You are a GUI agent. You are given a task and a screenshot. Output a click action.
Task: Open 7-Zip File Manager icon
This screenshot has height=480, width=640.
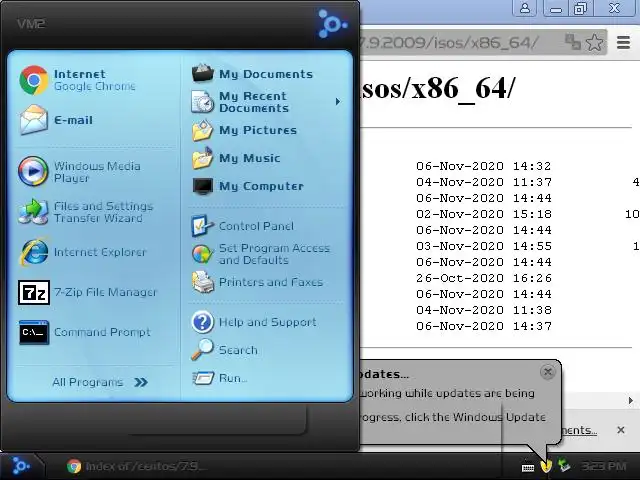pos(33,292)
